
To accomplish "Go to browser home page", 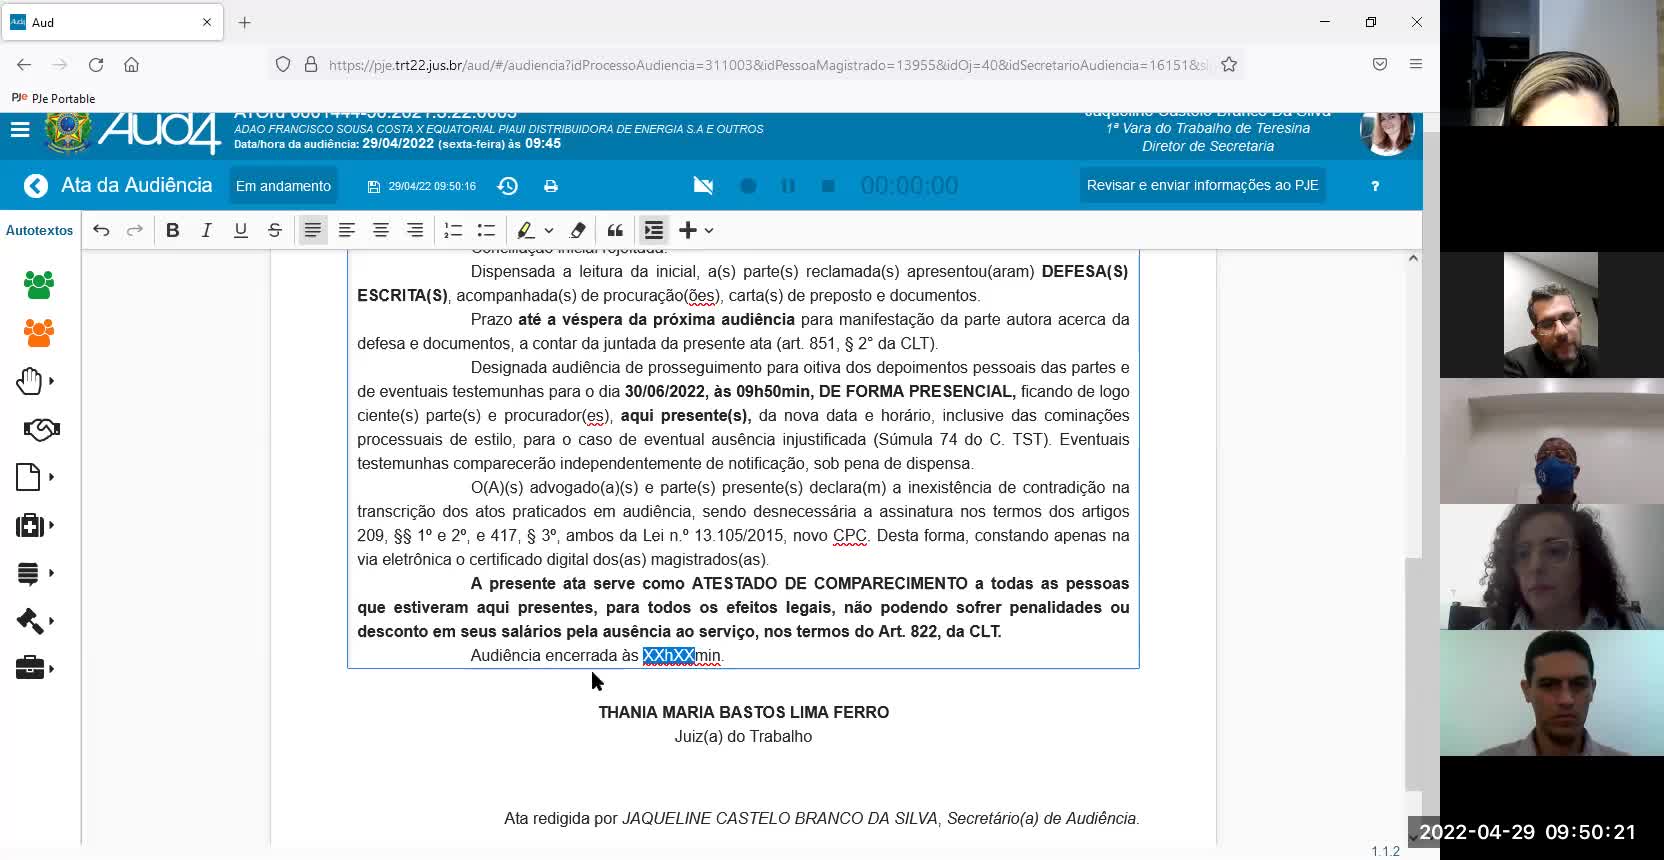I will (x=131, y=64).
